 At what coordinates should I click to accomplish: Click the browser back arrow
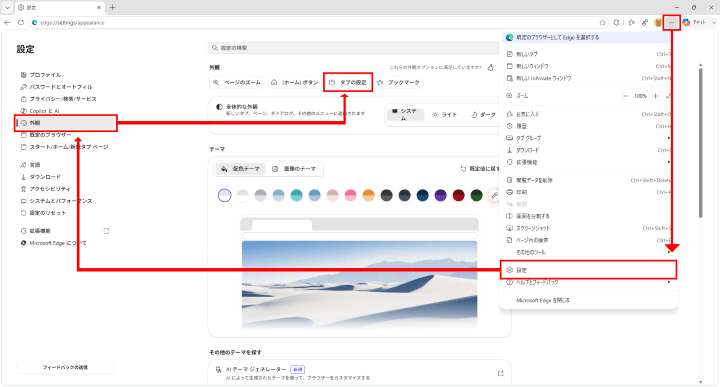click(x=7, y=22)
